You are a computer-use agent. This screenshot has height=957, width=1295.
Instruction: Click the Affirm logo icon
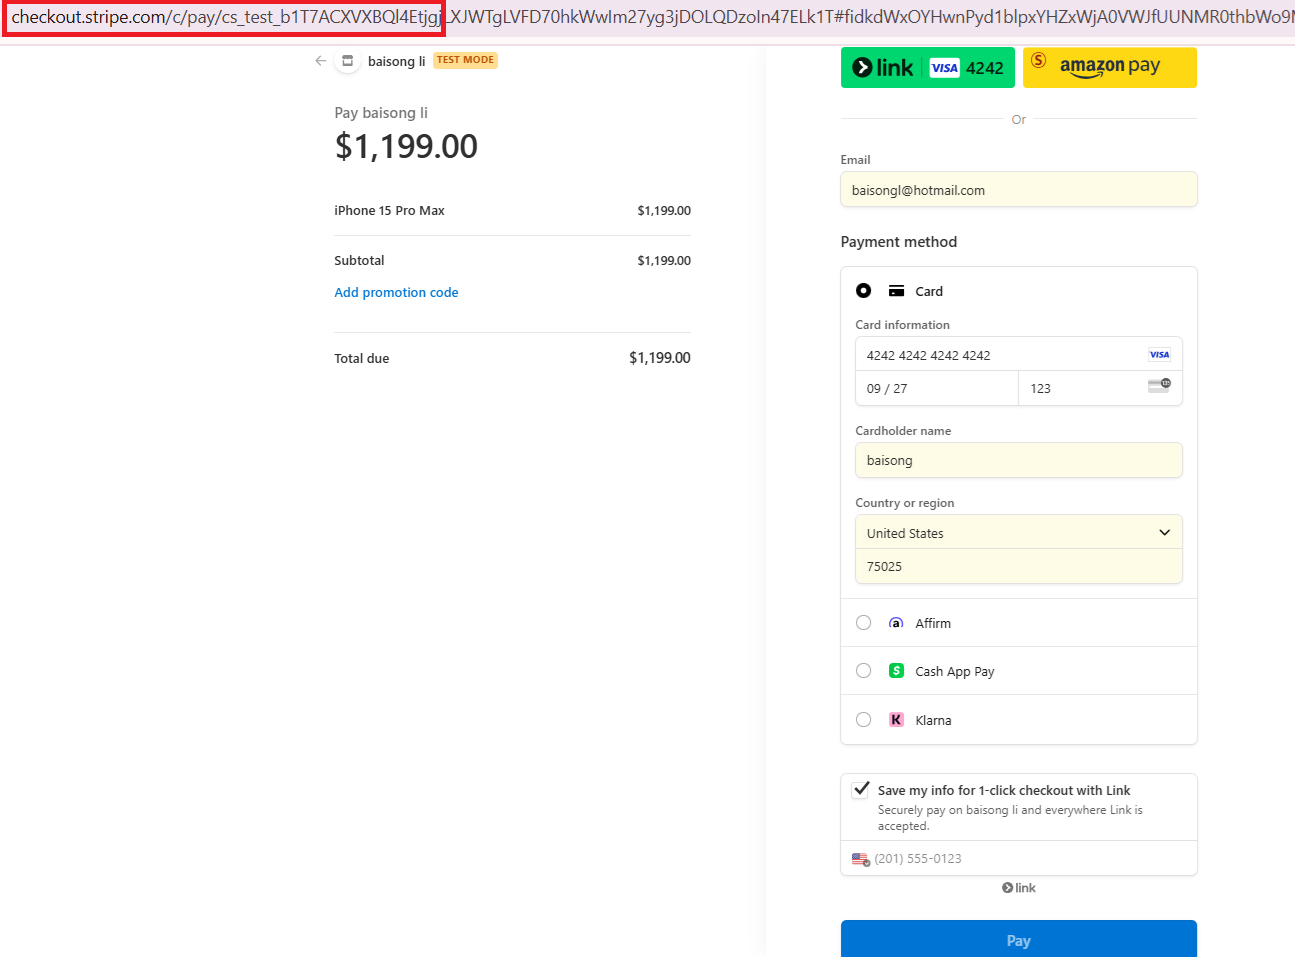[896, 623]
